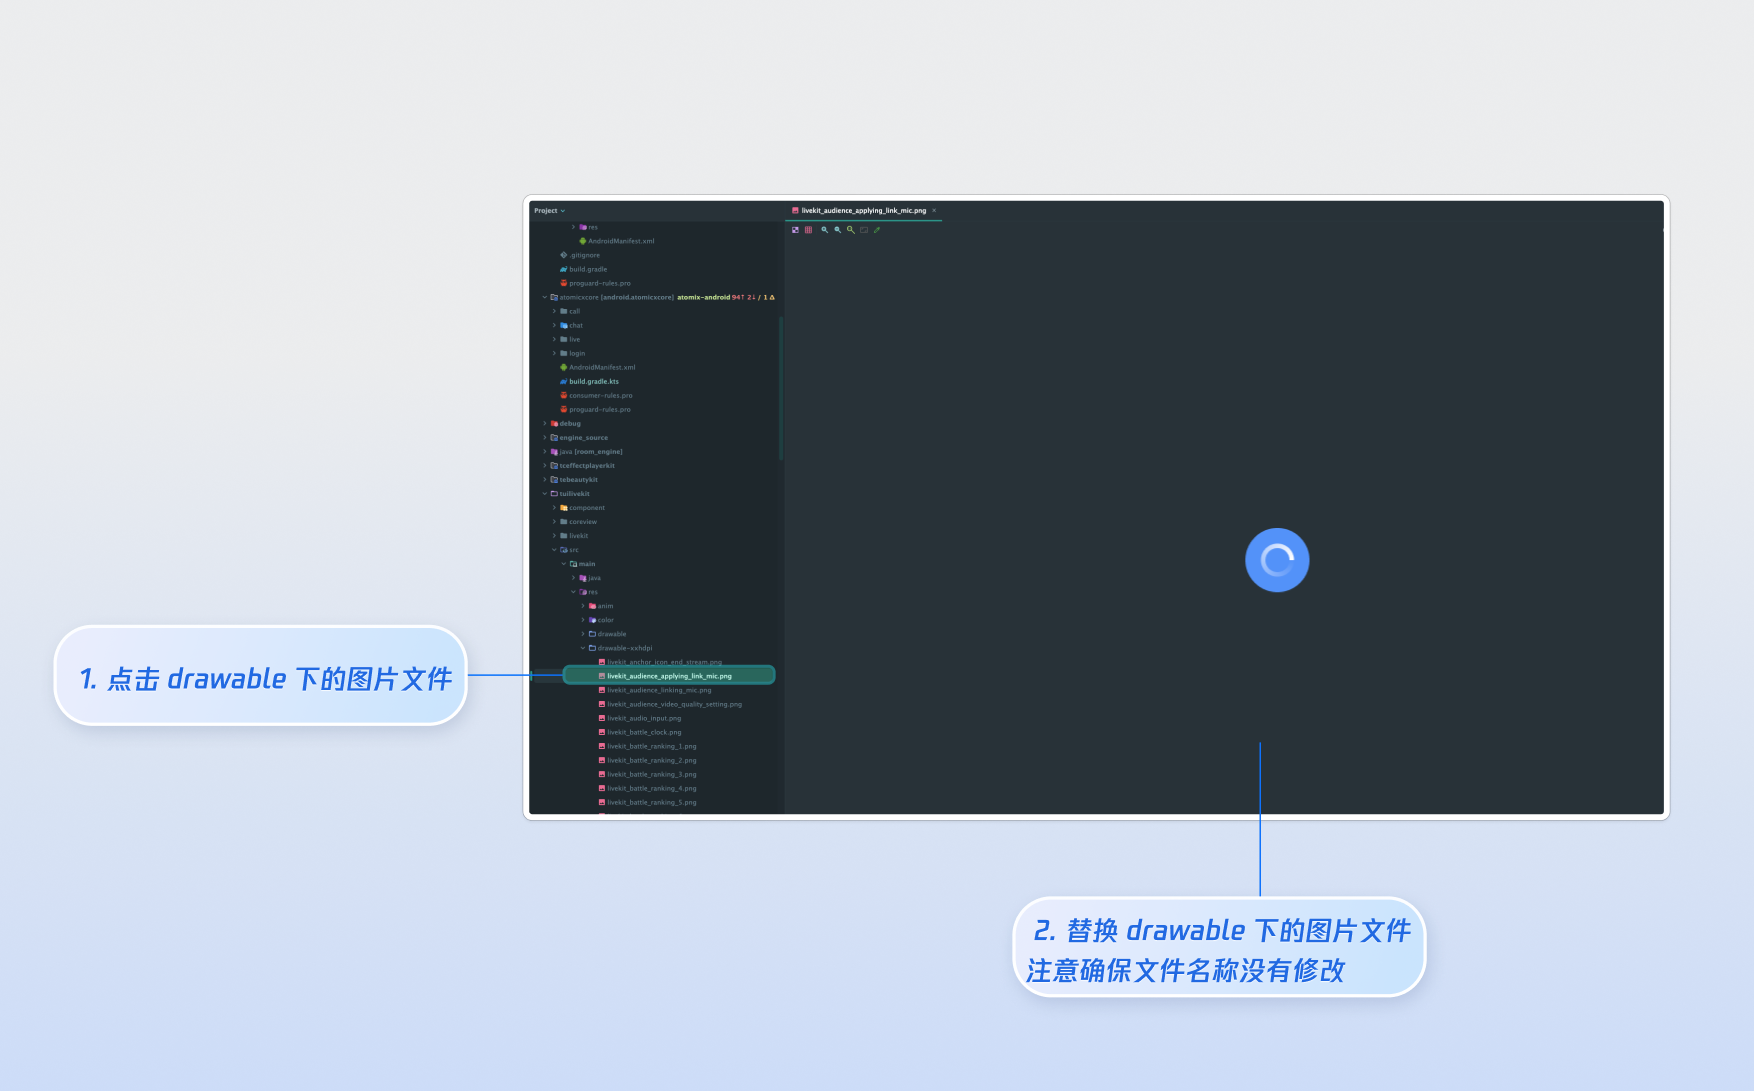Expand the drawable folder chevron

(x=583, y=634)
